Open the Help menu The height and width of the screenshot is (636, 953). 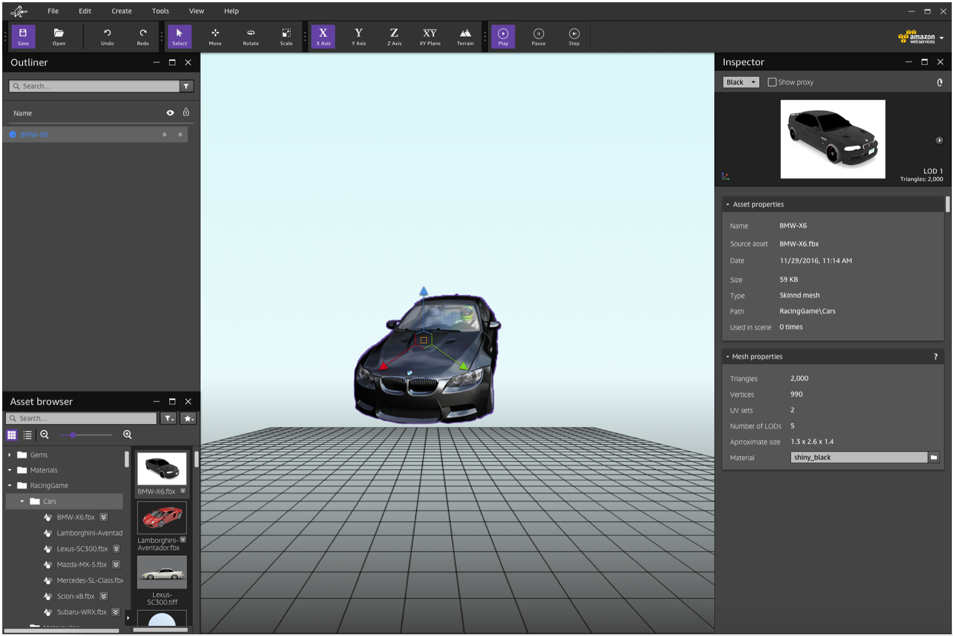[x=232, y=11]
